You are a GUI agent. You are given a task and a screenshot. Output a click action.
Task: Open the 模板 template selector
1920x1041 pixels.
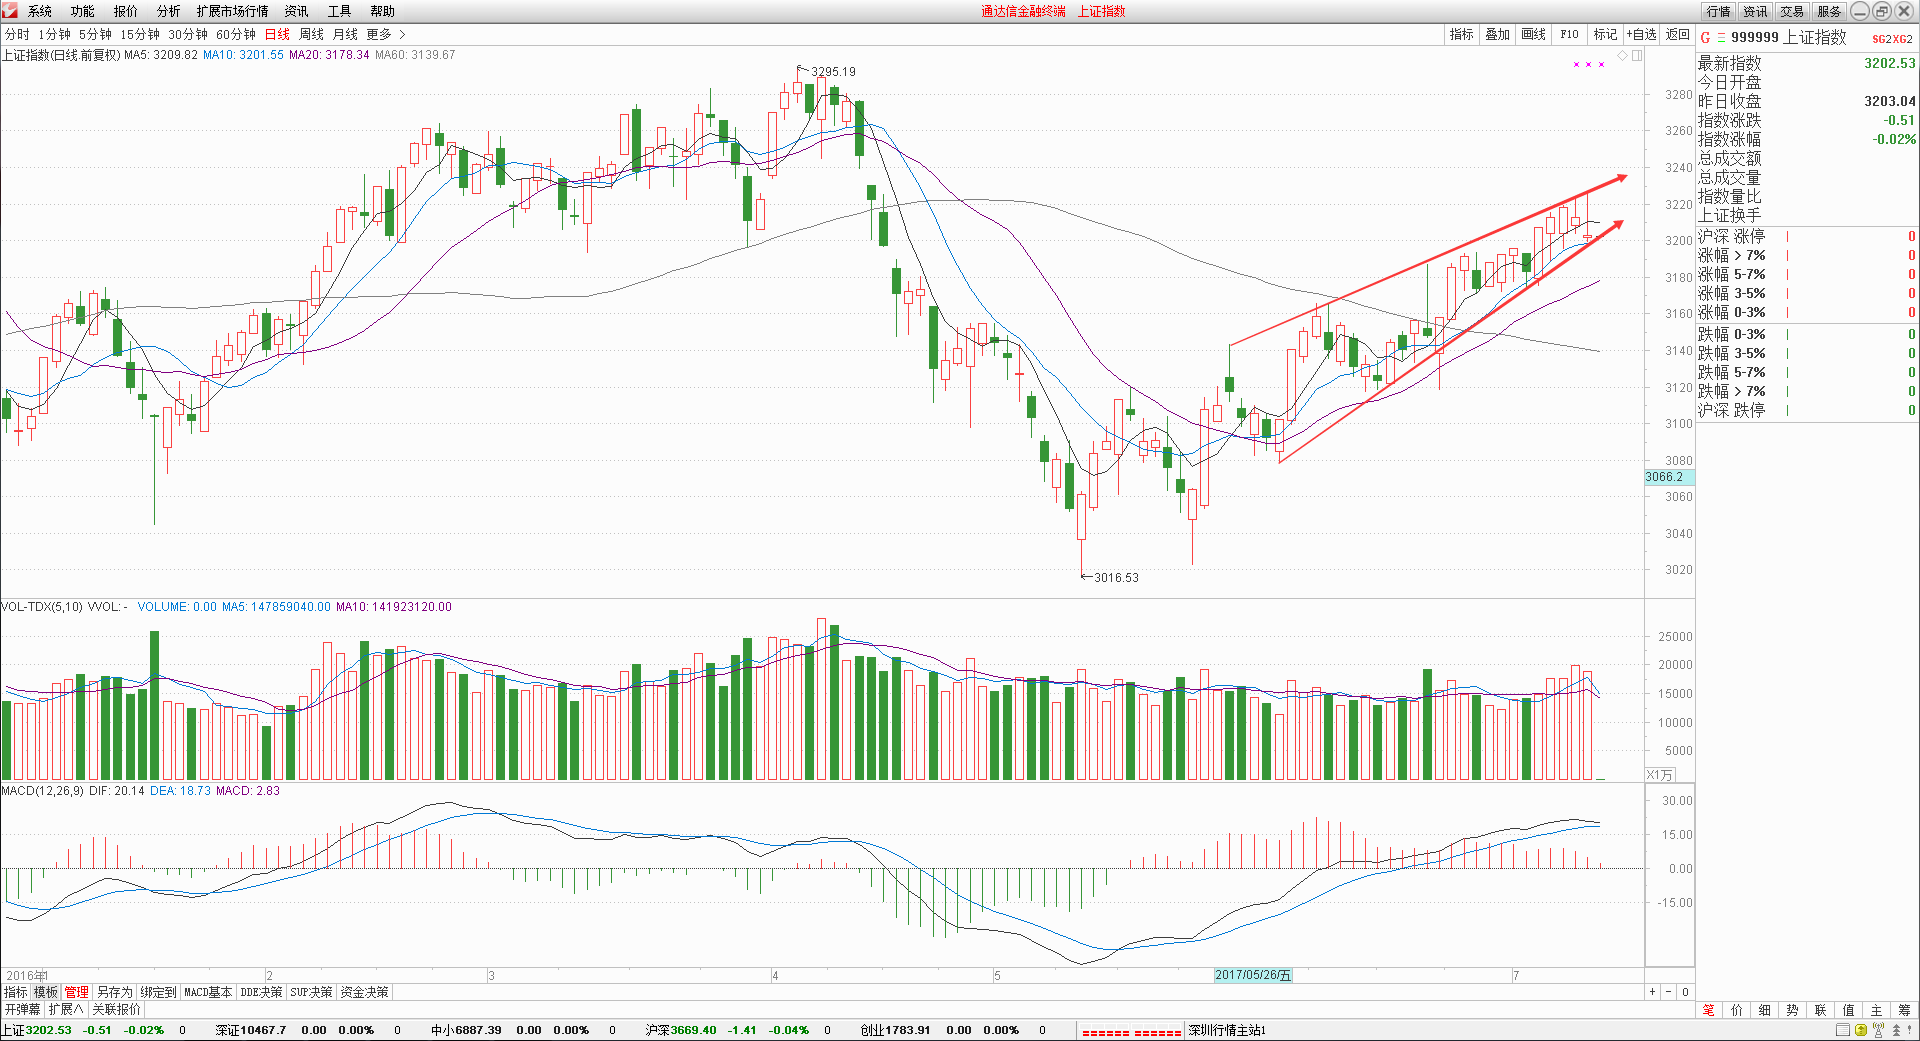click(x=46, y=992)
